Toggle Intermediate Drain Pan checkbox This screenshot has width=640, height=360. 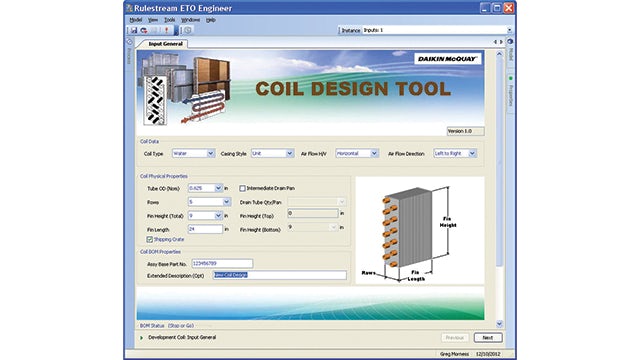click(242, 189)
